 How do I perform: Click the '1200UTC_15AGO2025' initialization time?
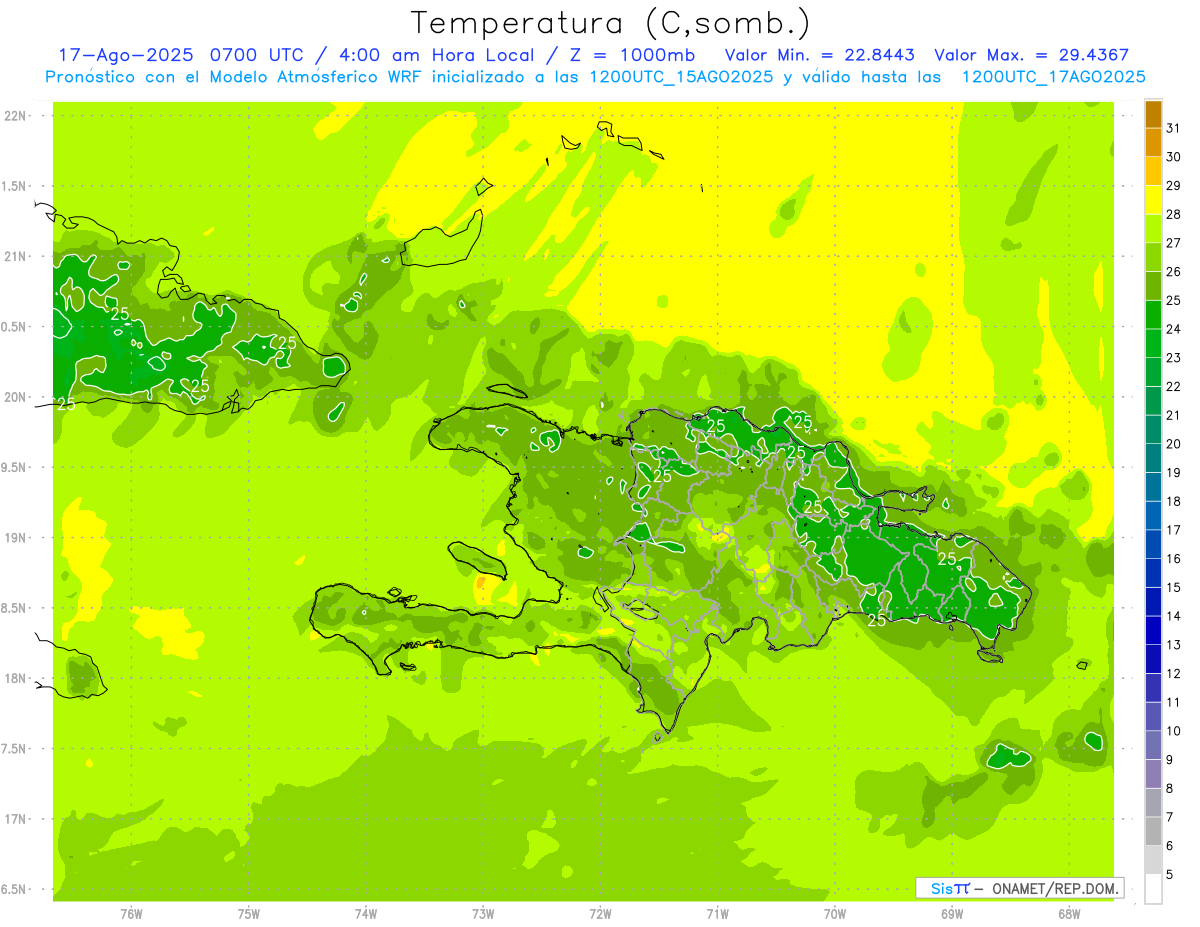(681, 77)
